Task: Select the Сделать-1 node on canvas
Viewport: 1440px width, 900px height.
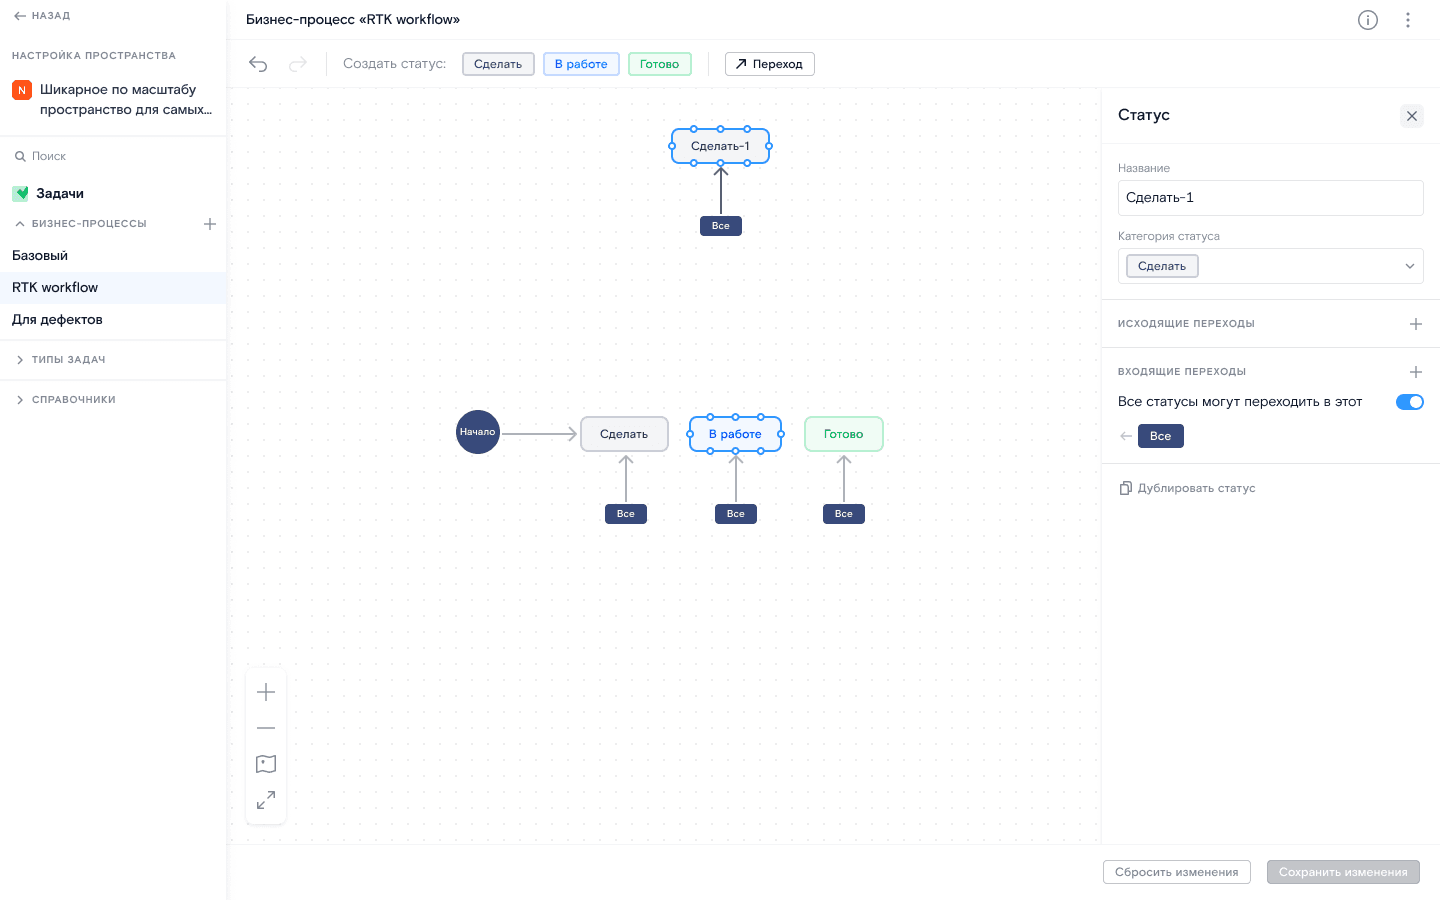Action: tap(720, 146)
